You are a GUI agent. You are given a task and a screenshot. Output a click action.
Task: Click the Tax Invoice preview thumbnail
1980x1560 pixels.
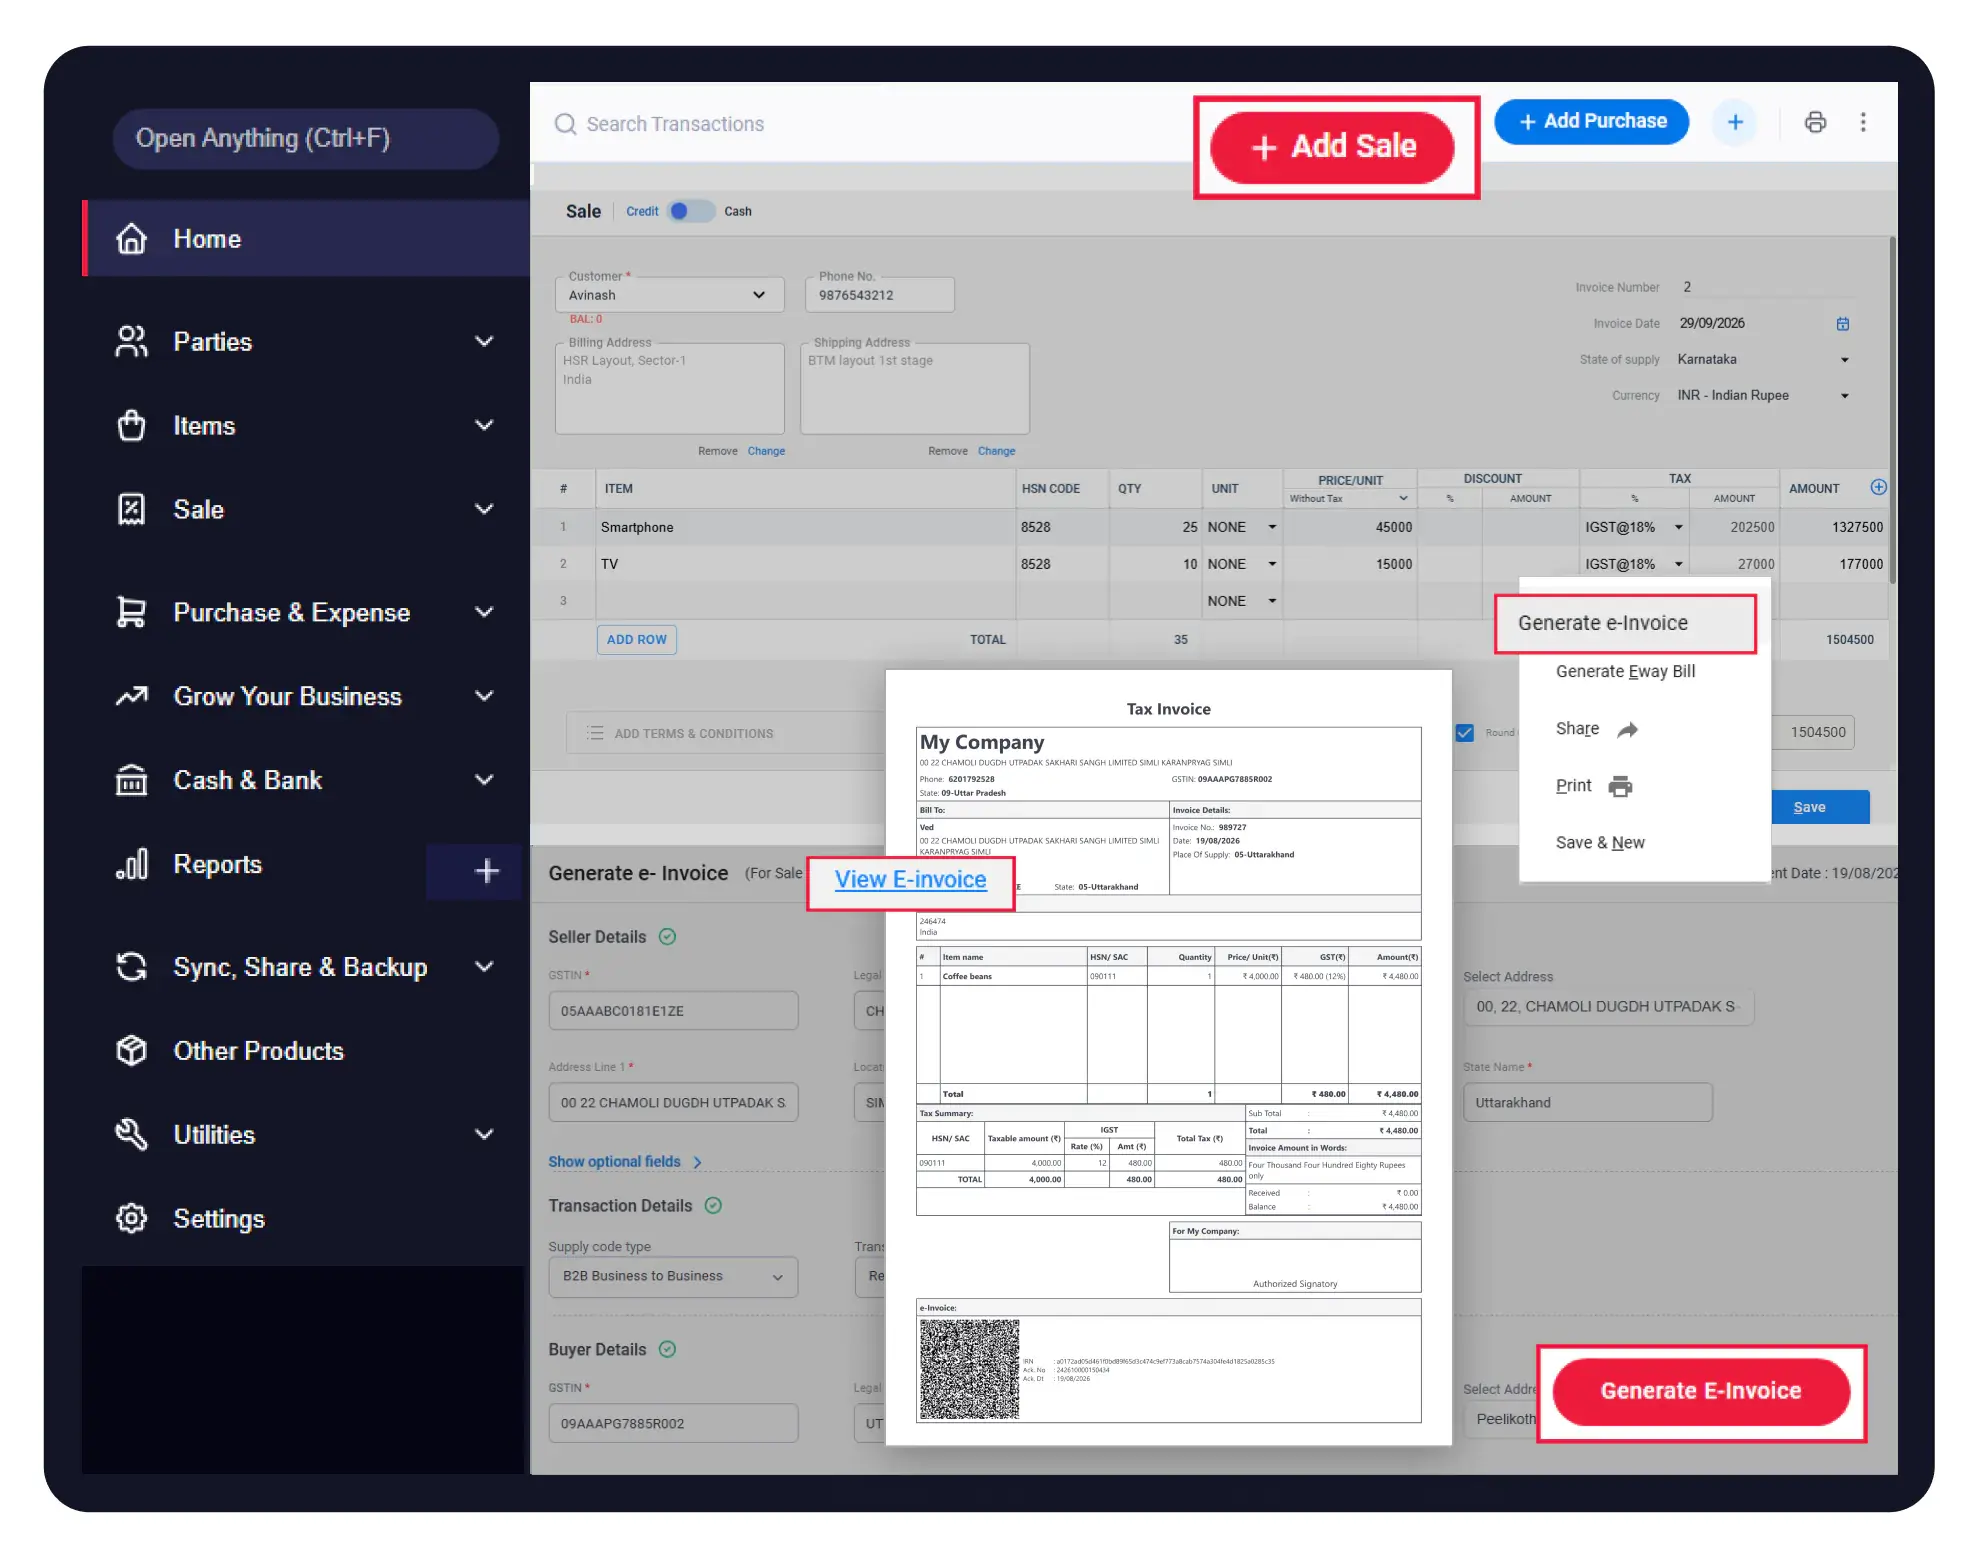point(1168,1057)
